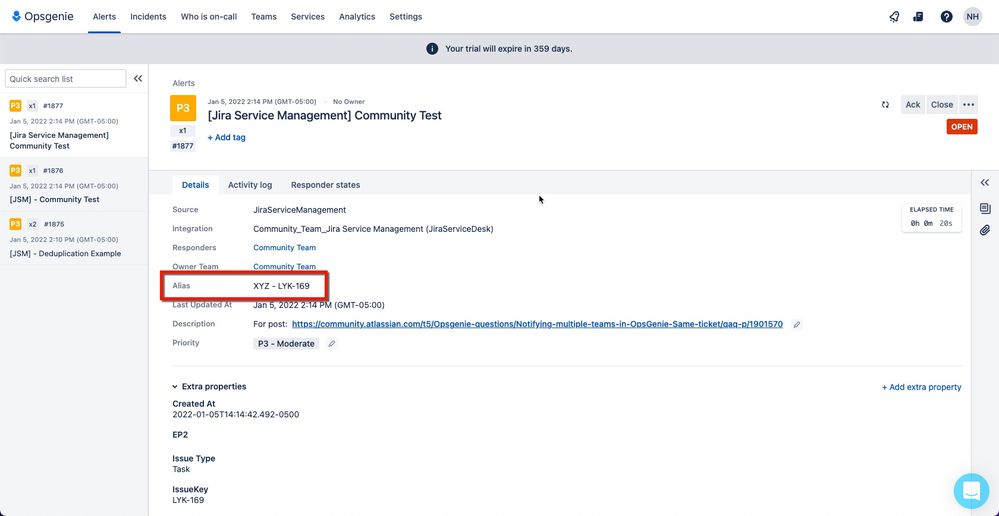
Task: Open the Analytics menu
Action: pos(357,17)
